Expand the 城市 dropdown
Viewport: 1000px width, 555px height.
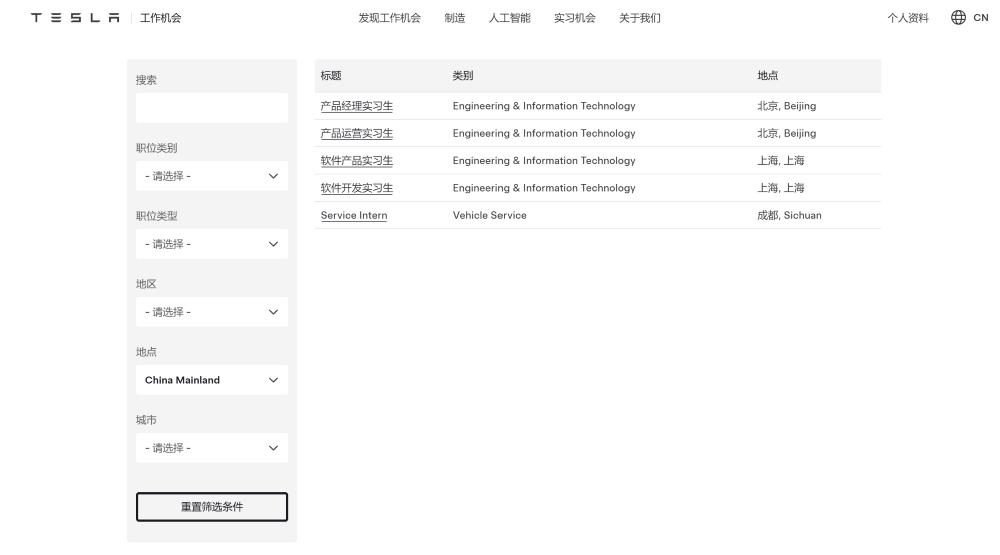click(212, 448)
